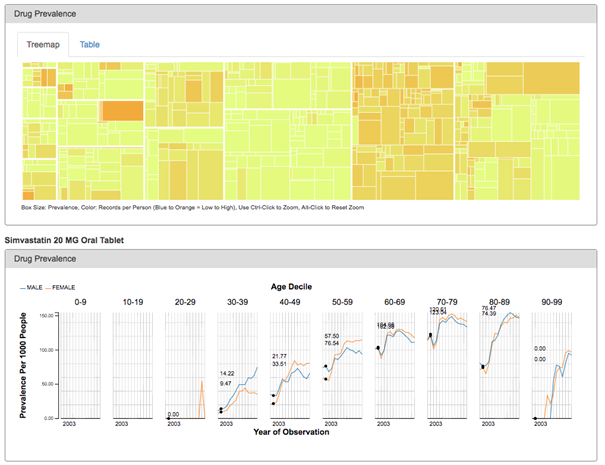Select the big tan box at treemap's top-right corner
605x465 pixels.
click(551, 78)
